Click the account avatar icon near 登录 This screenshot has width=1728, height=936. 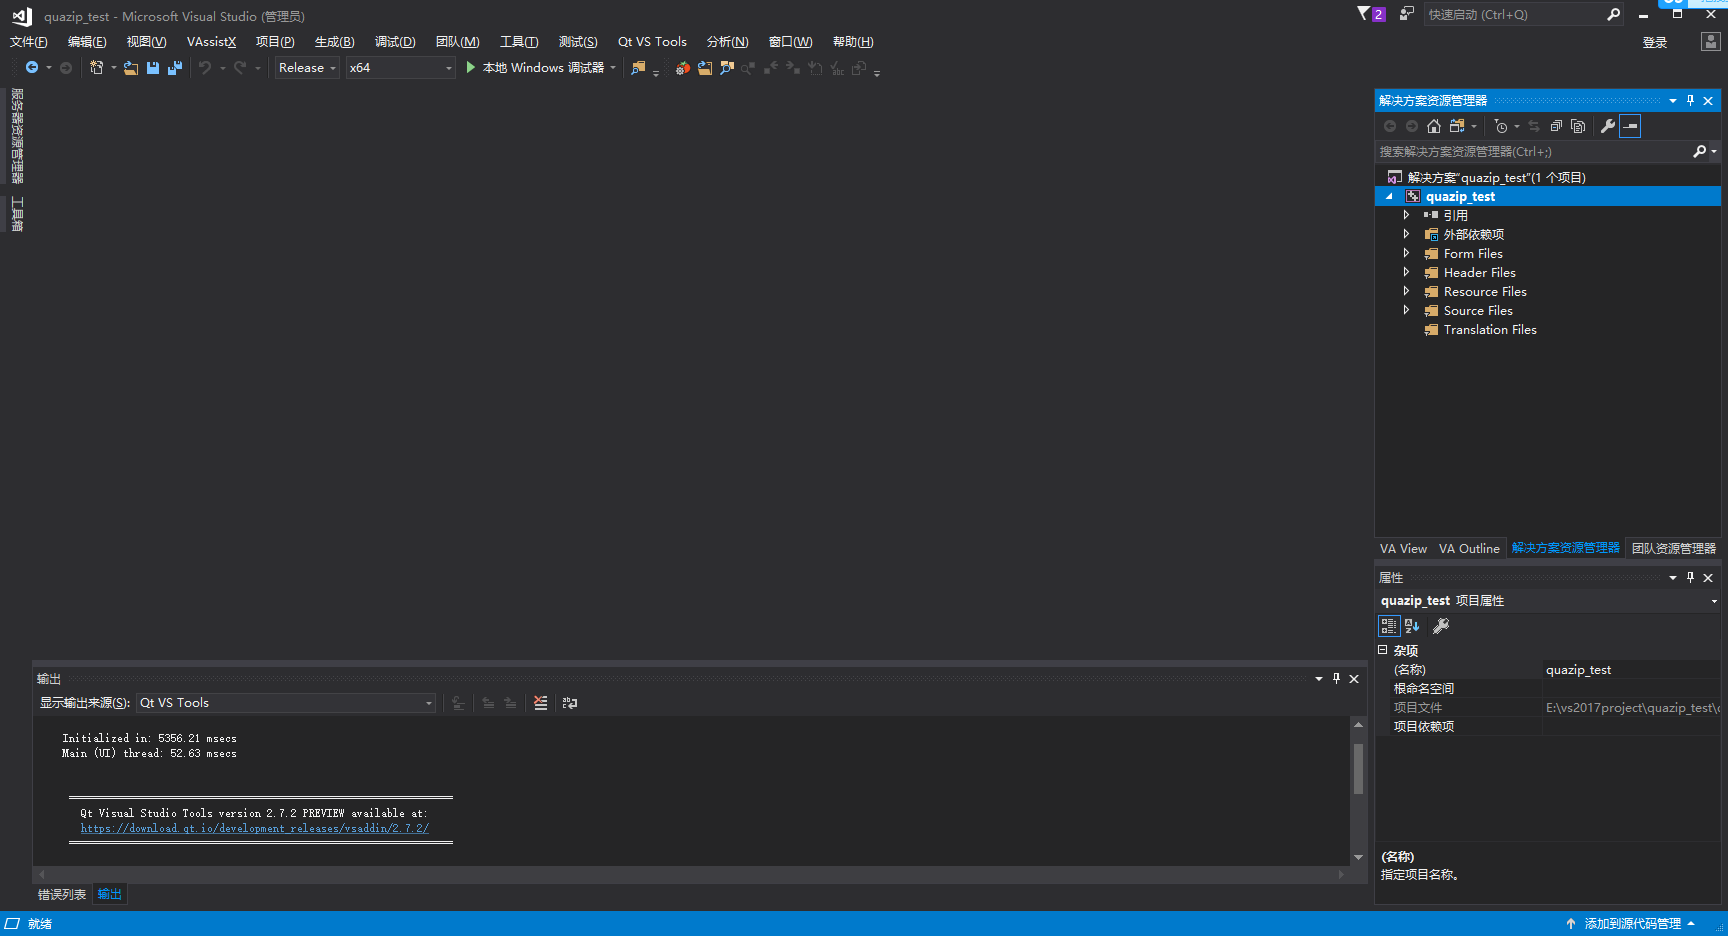click(1711, 42)
